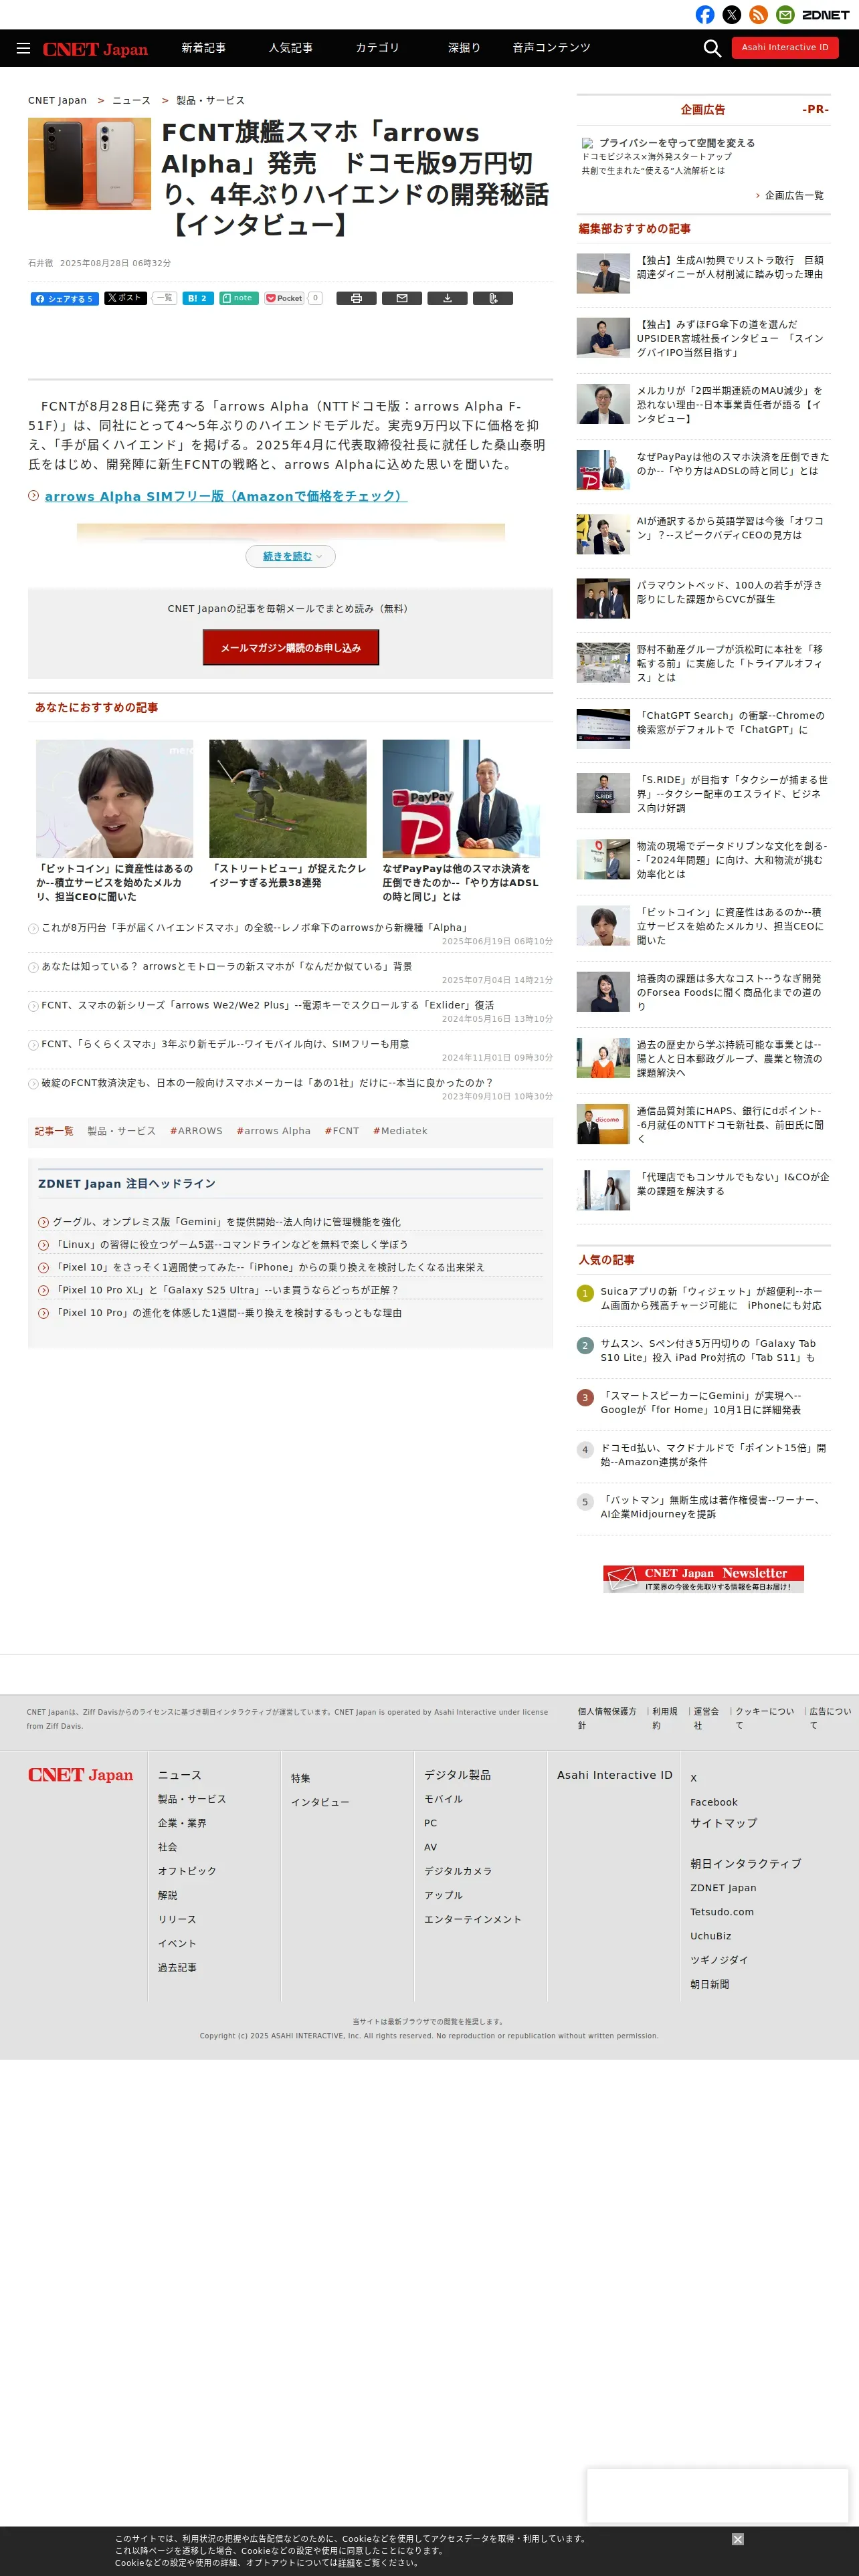
Task: Share article on note
Action: [x=239, y=298]
